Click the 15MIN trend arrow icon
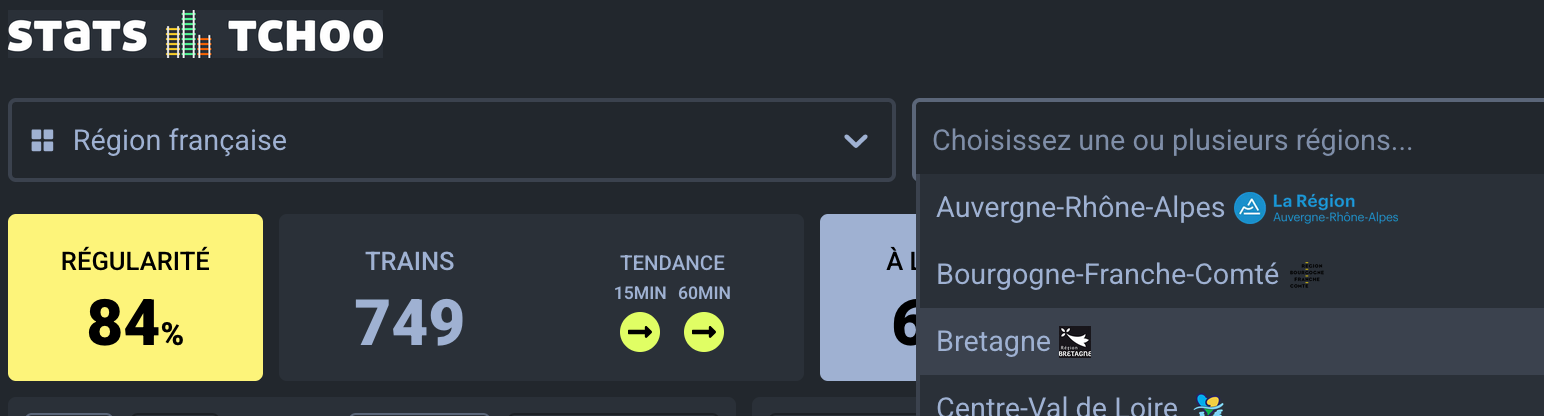 (640, 332)
